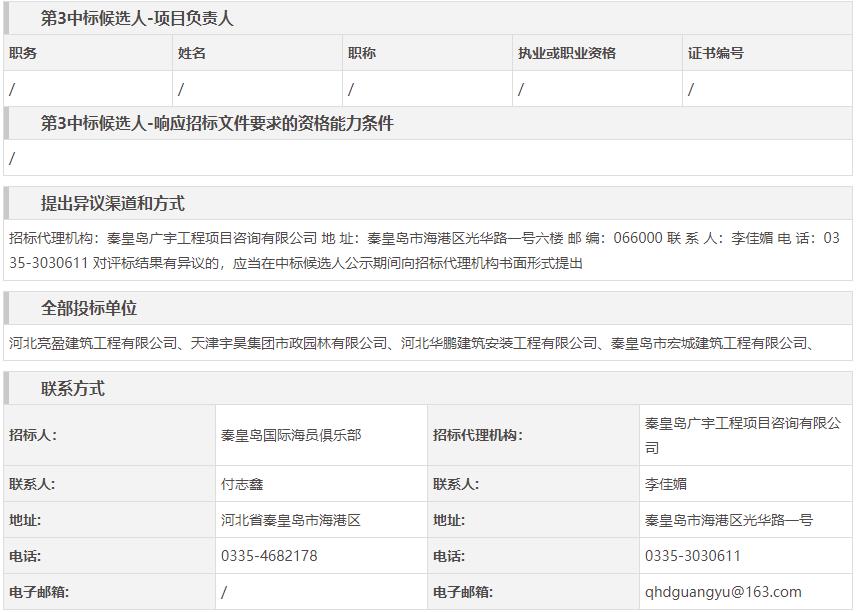Click the 响应招标文件要求的资格能力条件 section header
This screenshot has width=856, height=612.
point(217,123)
